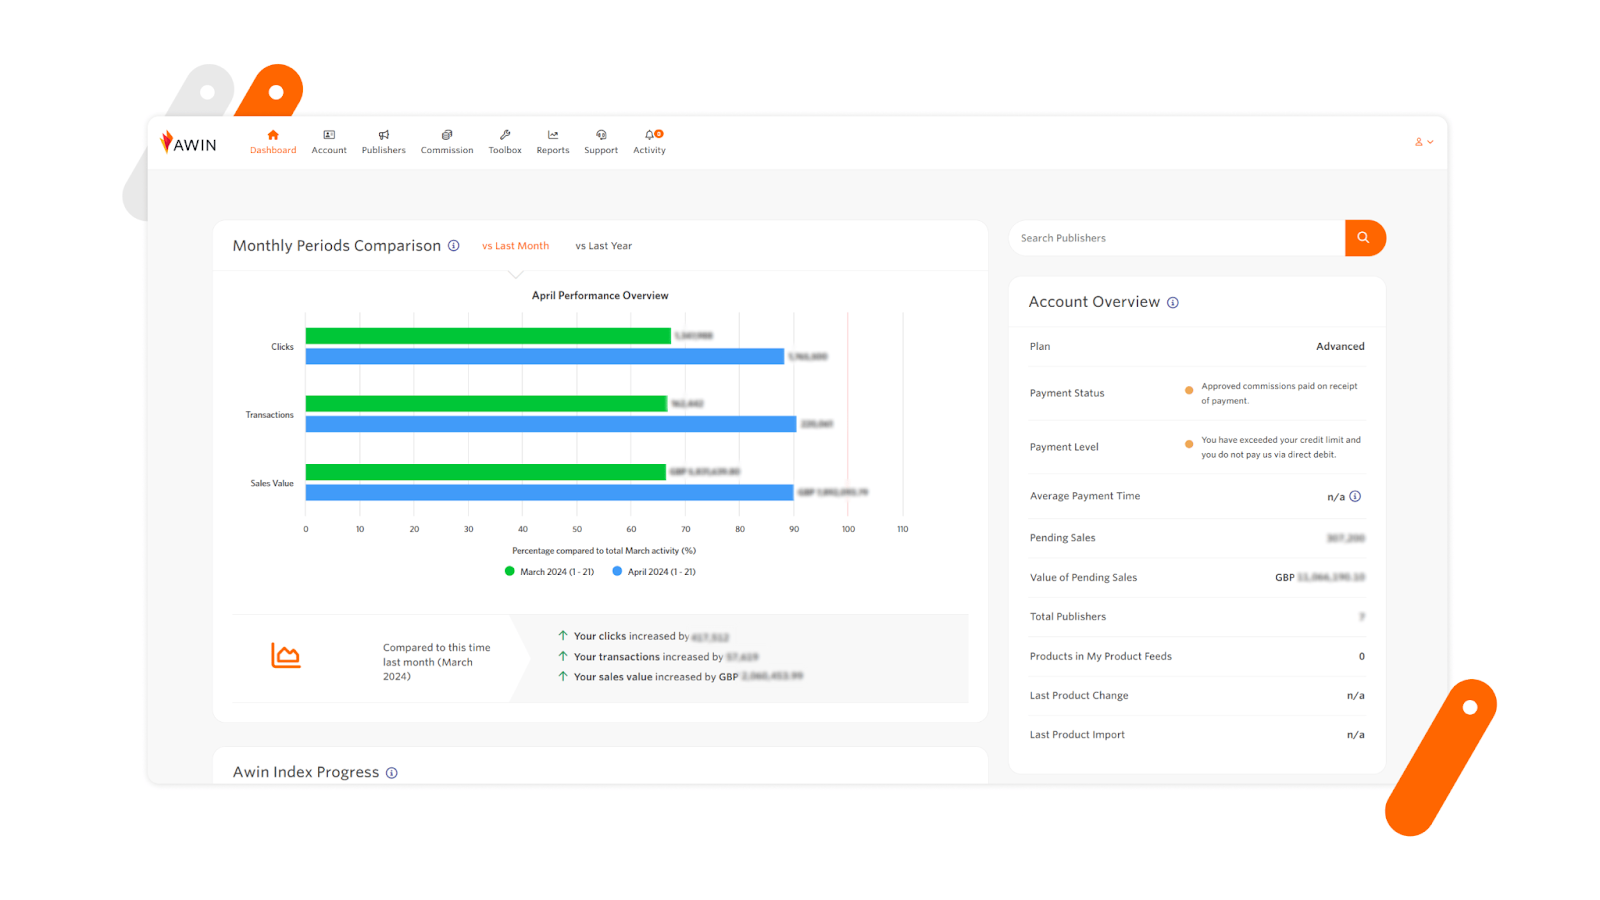Select the vs Last Month tab
This screenshot has height=900, width=1600.
[x=515, y=245]
